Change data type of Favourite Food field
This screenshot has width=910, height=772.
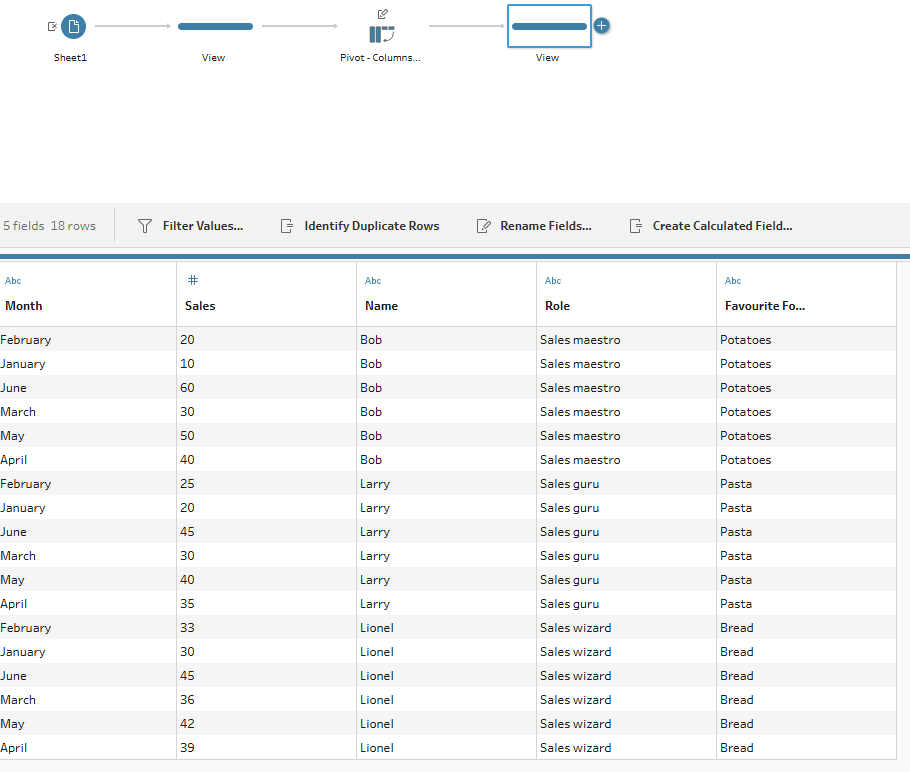pyautogui.click(x=733, y=281)
